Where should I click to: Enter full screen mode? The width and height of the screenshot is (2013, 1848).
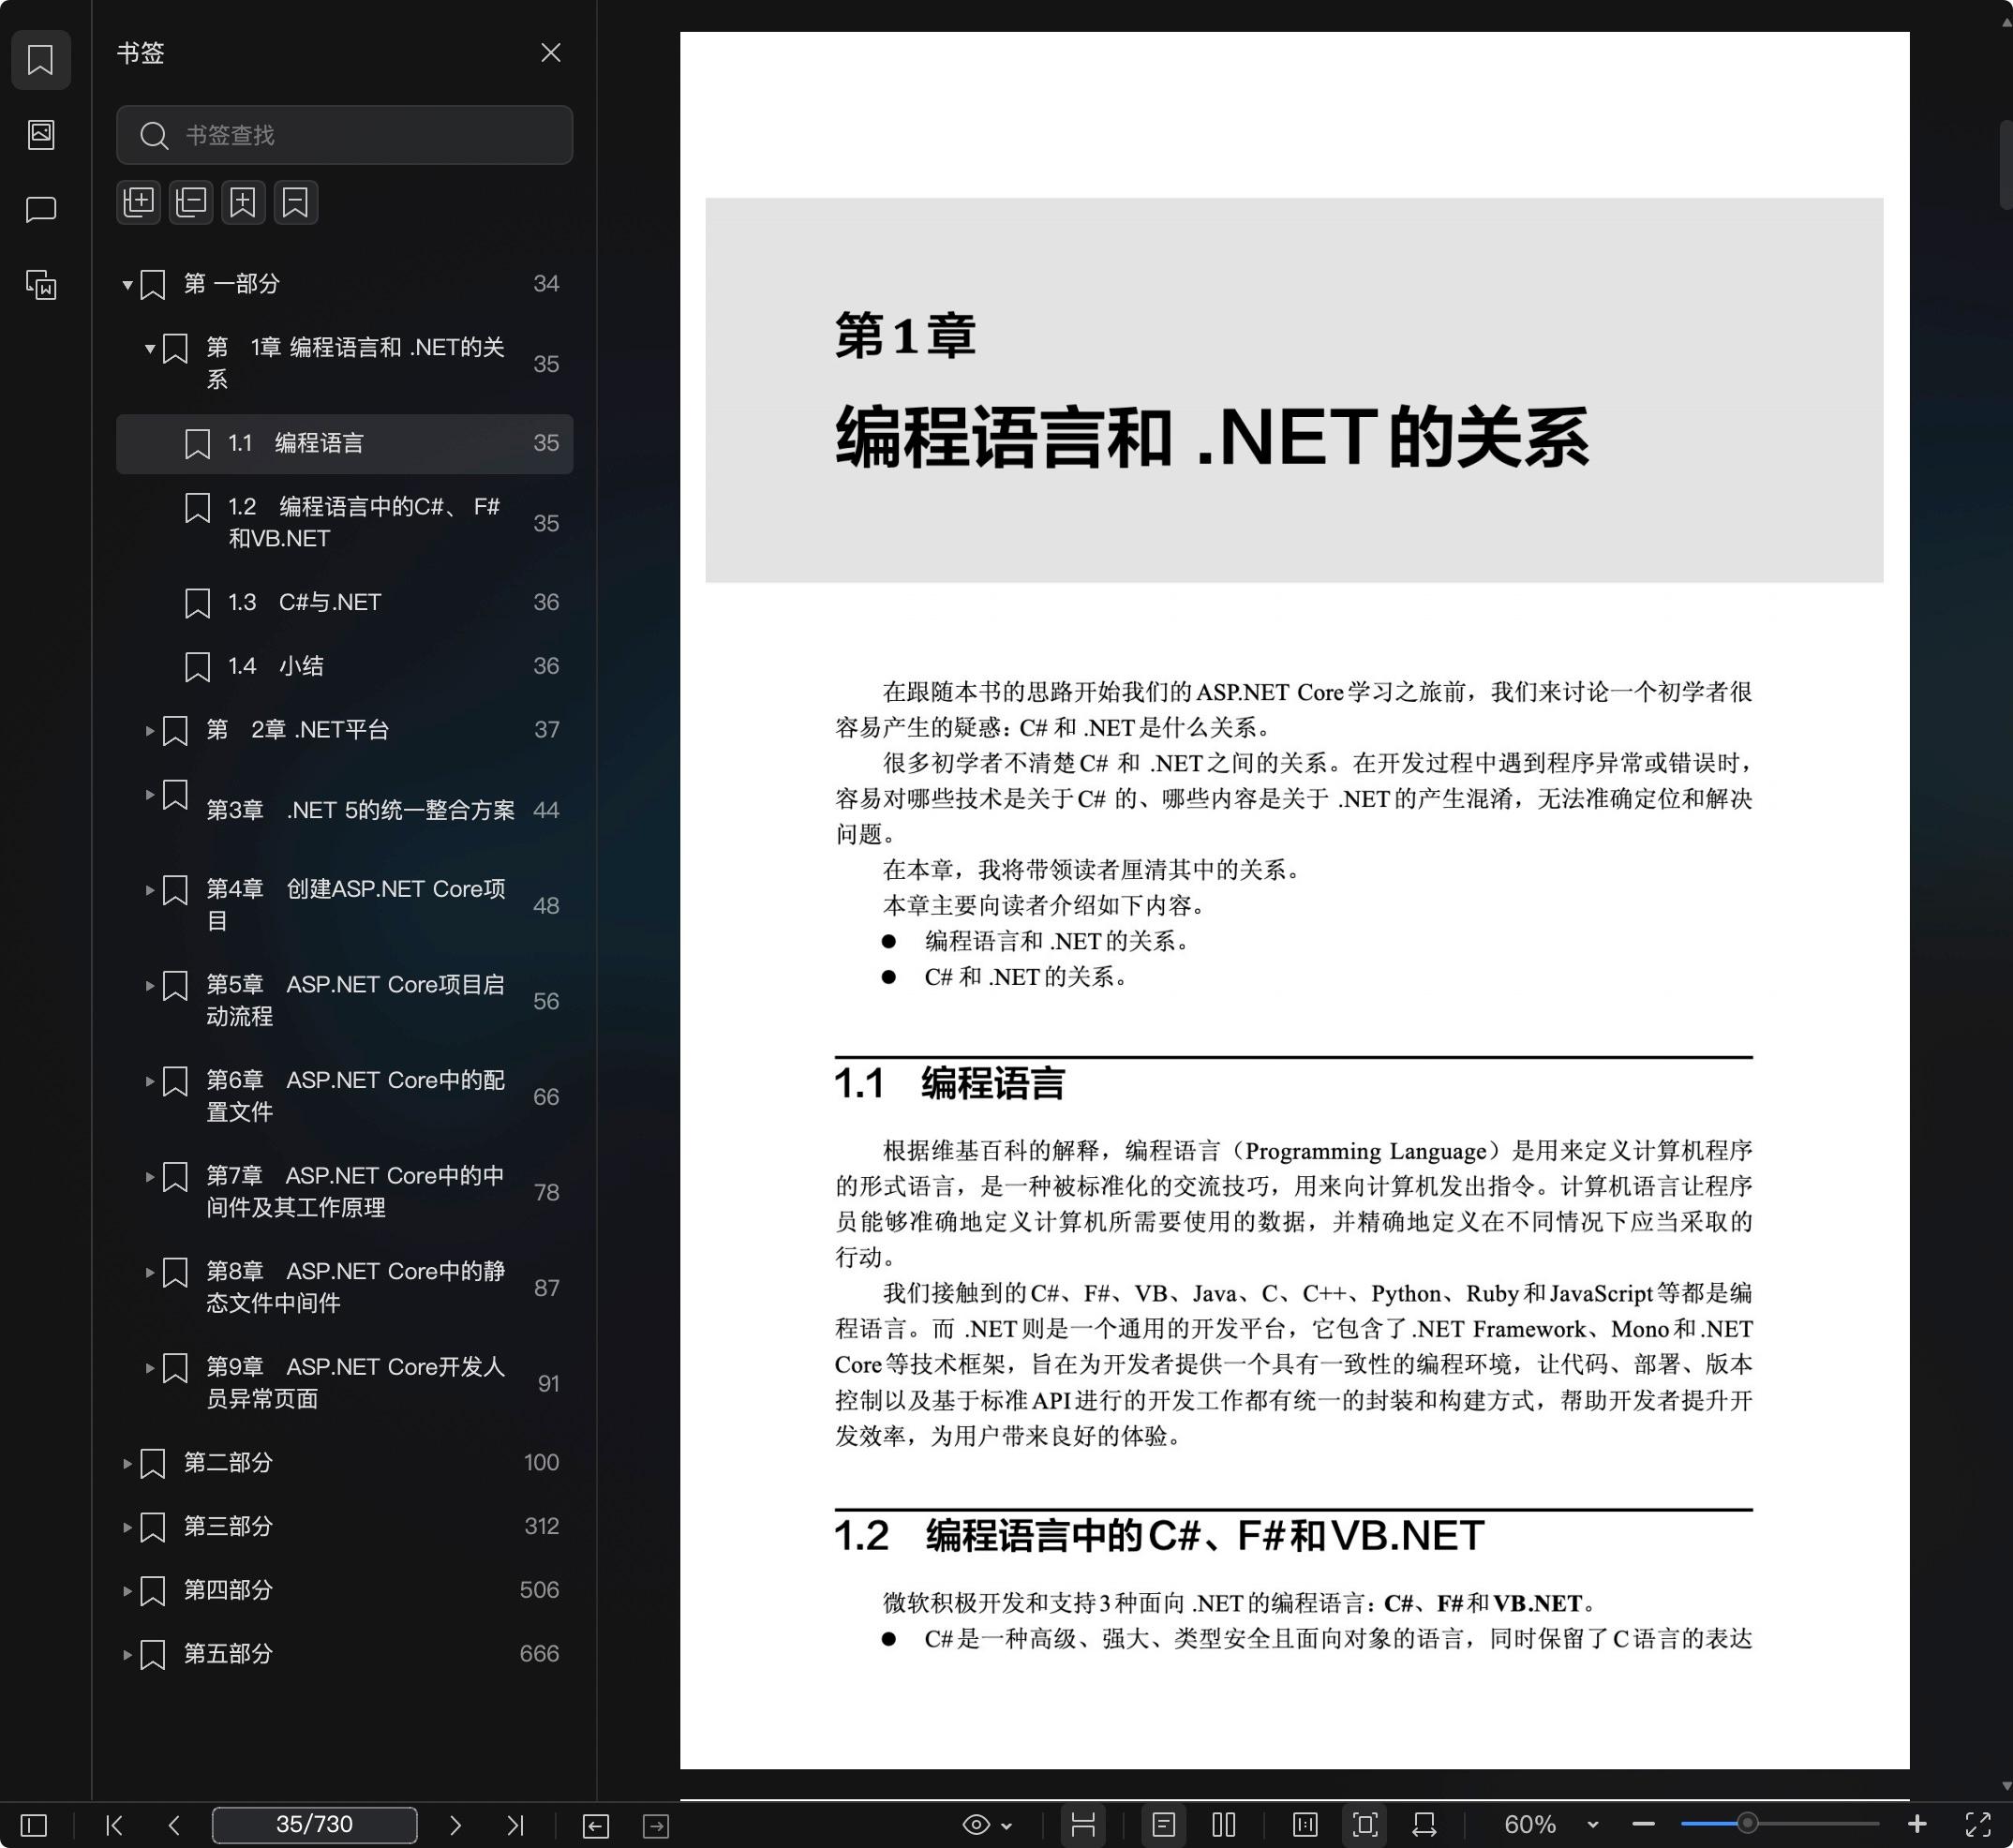1977,1825
